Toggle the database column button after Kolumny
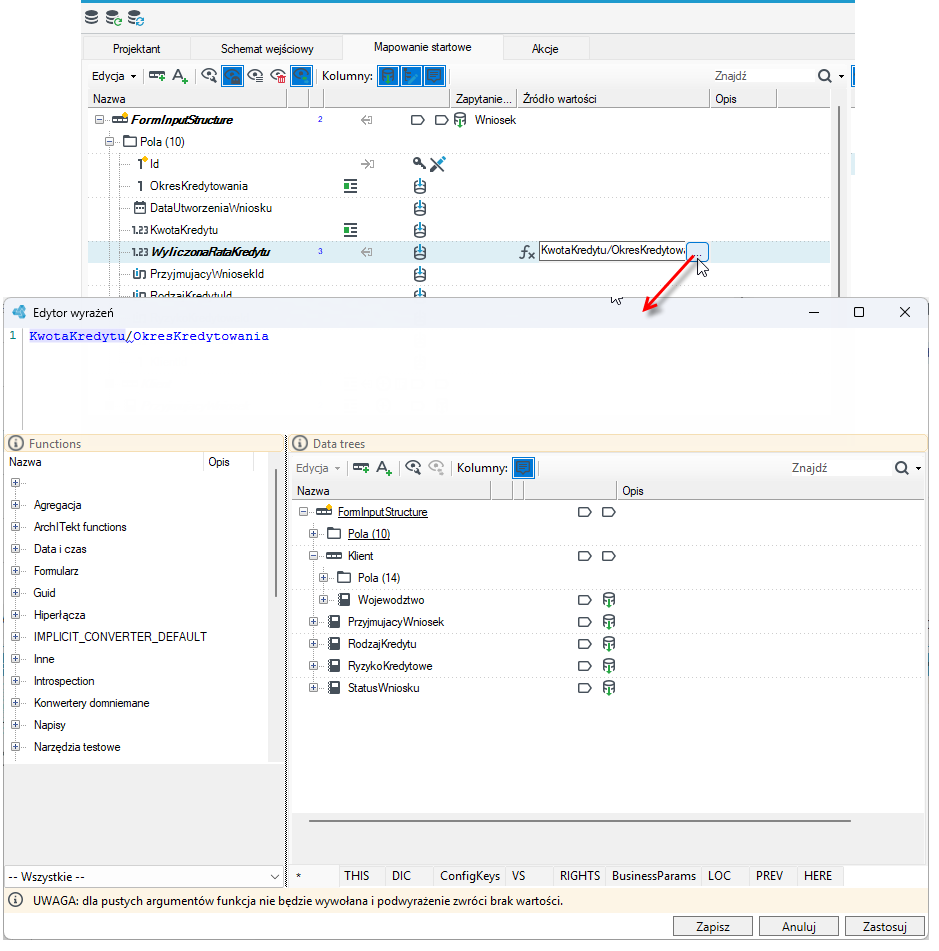 388,76
